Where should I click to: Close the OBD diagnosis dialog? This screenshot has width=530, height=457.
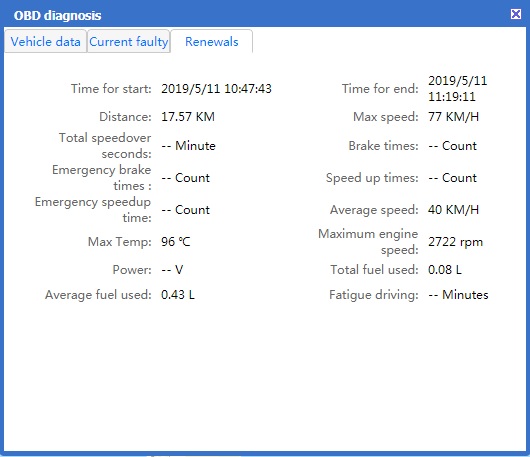pos(515,14)
